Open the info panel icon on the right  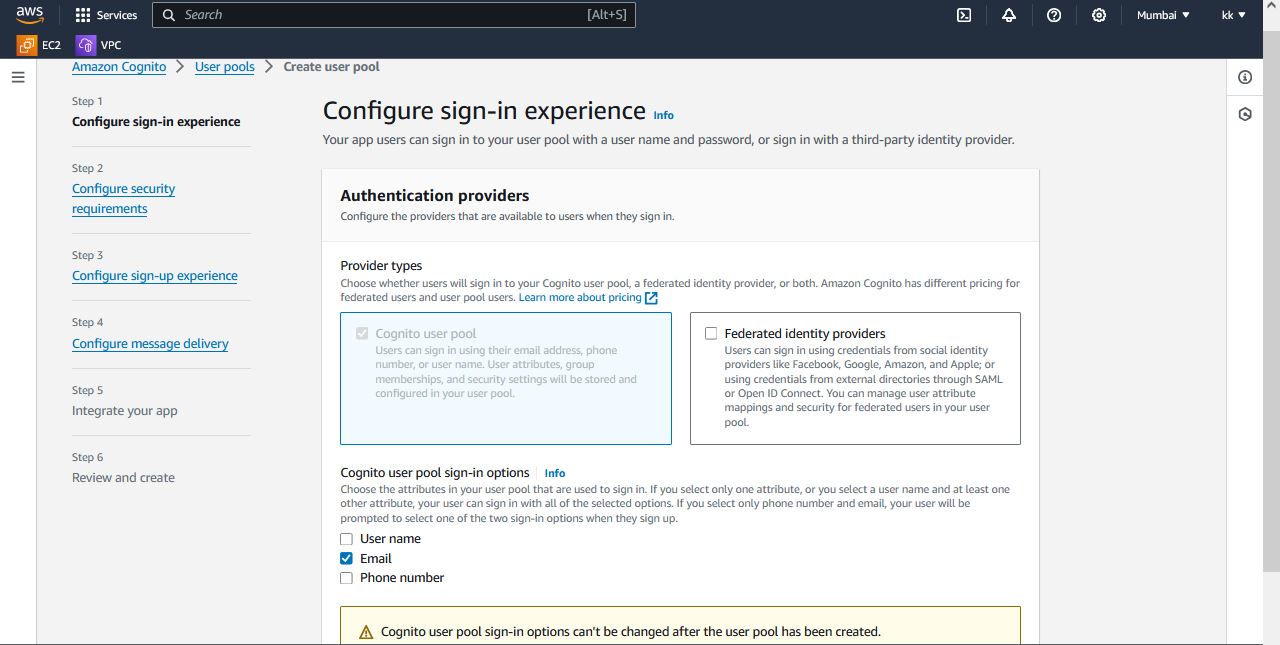1245,77
